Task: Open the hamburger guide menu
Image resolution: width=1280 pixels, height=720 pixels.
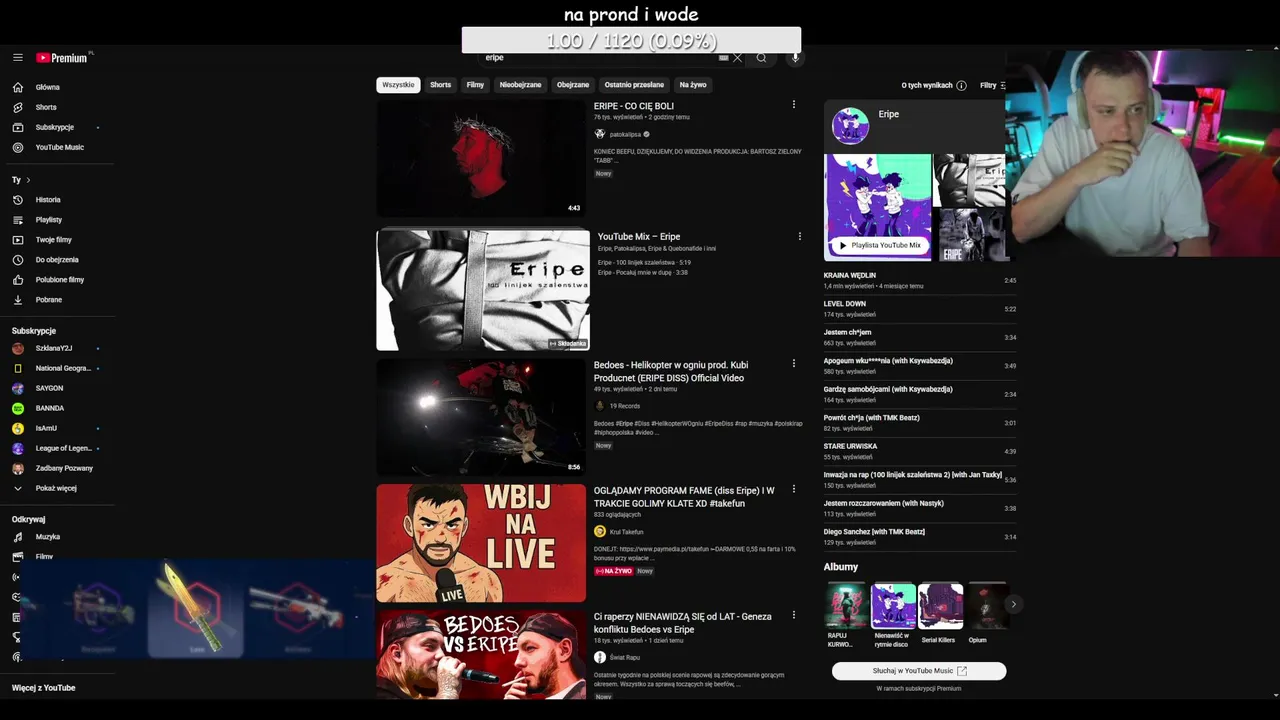Action: [18, 58]
